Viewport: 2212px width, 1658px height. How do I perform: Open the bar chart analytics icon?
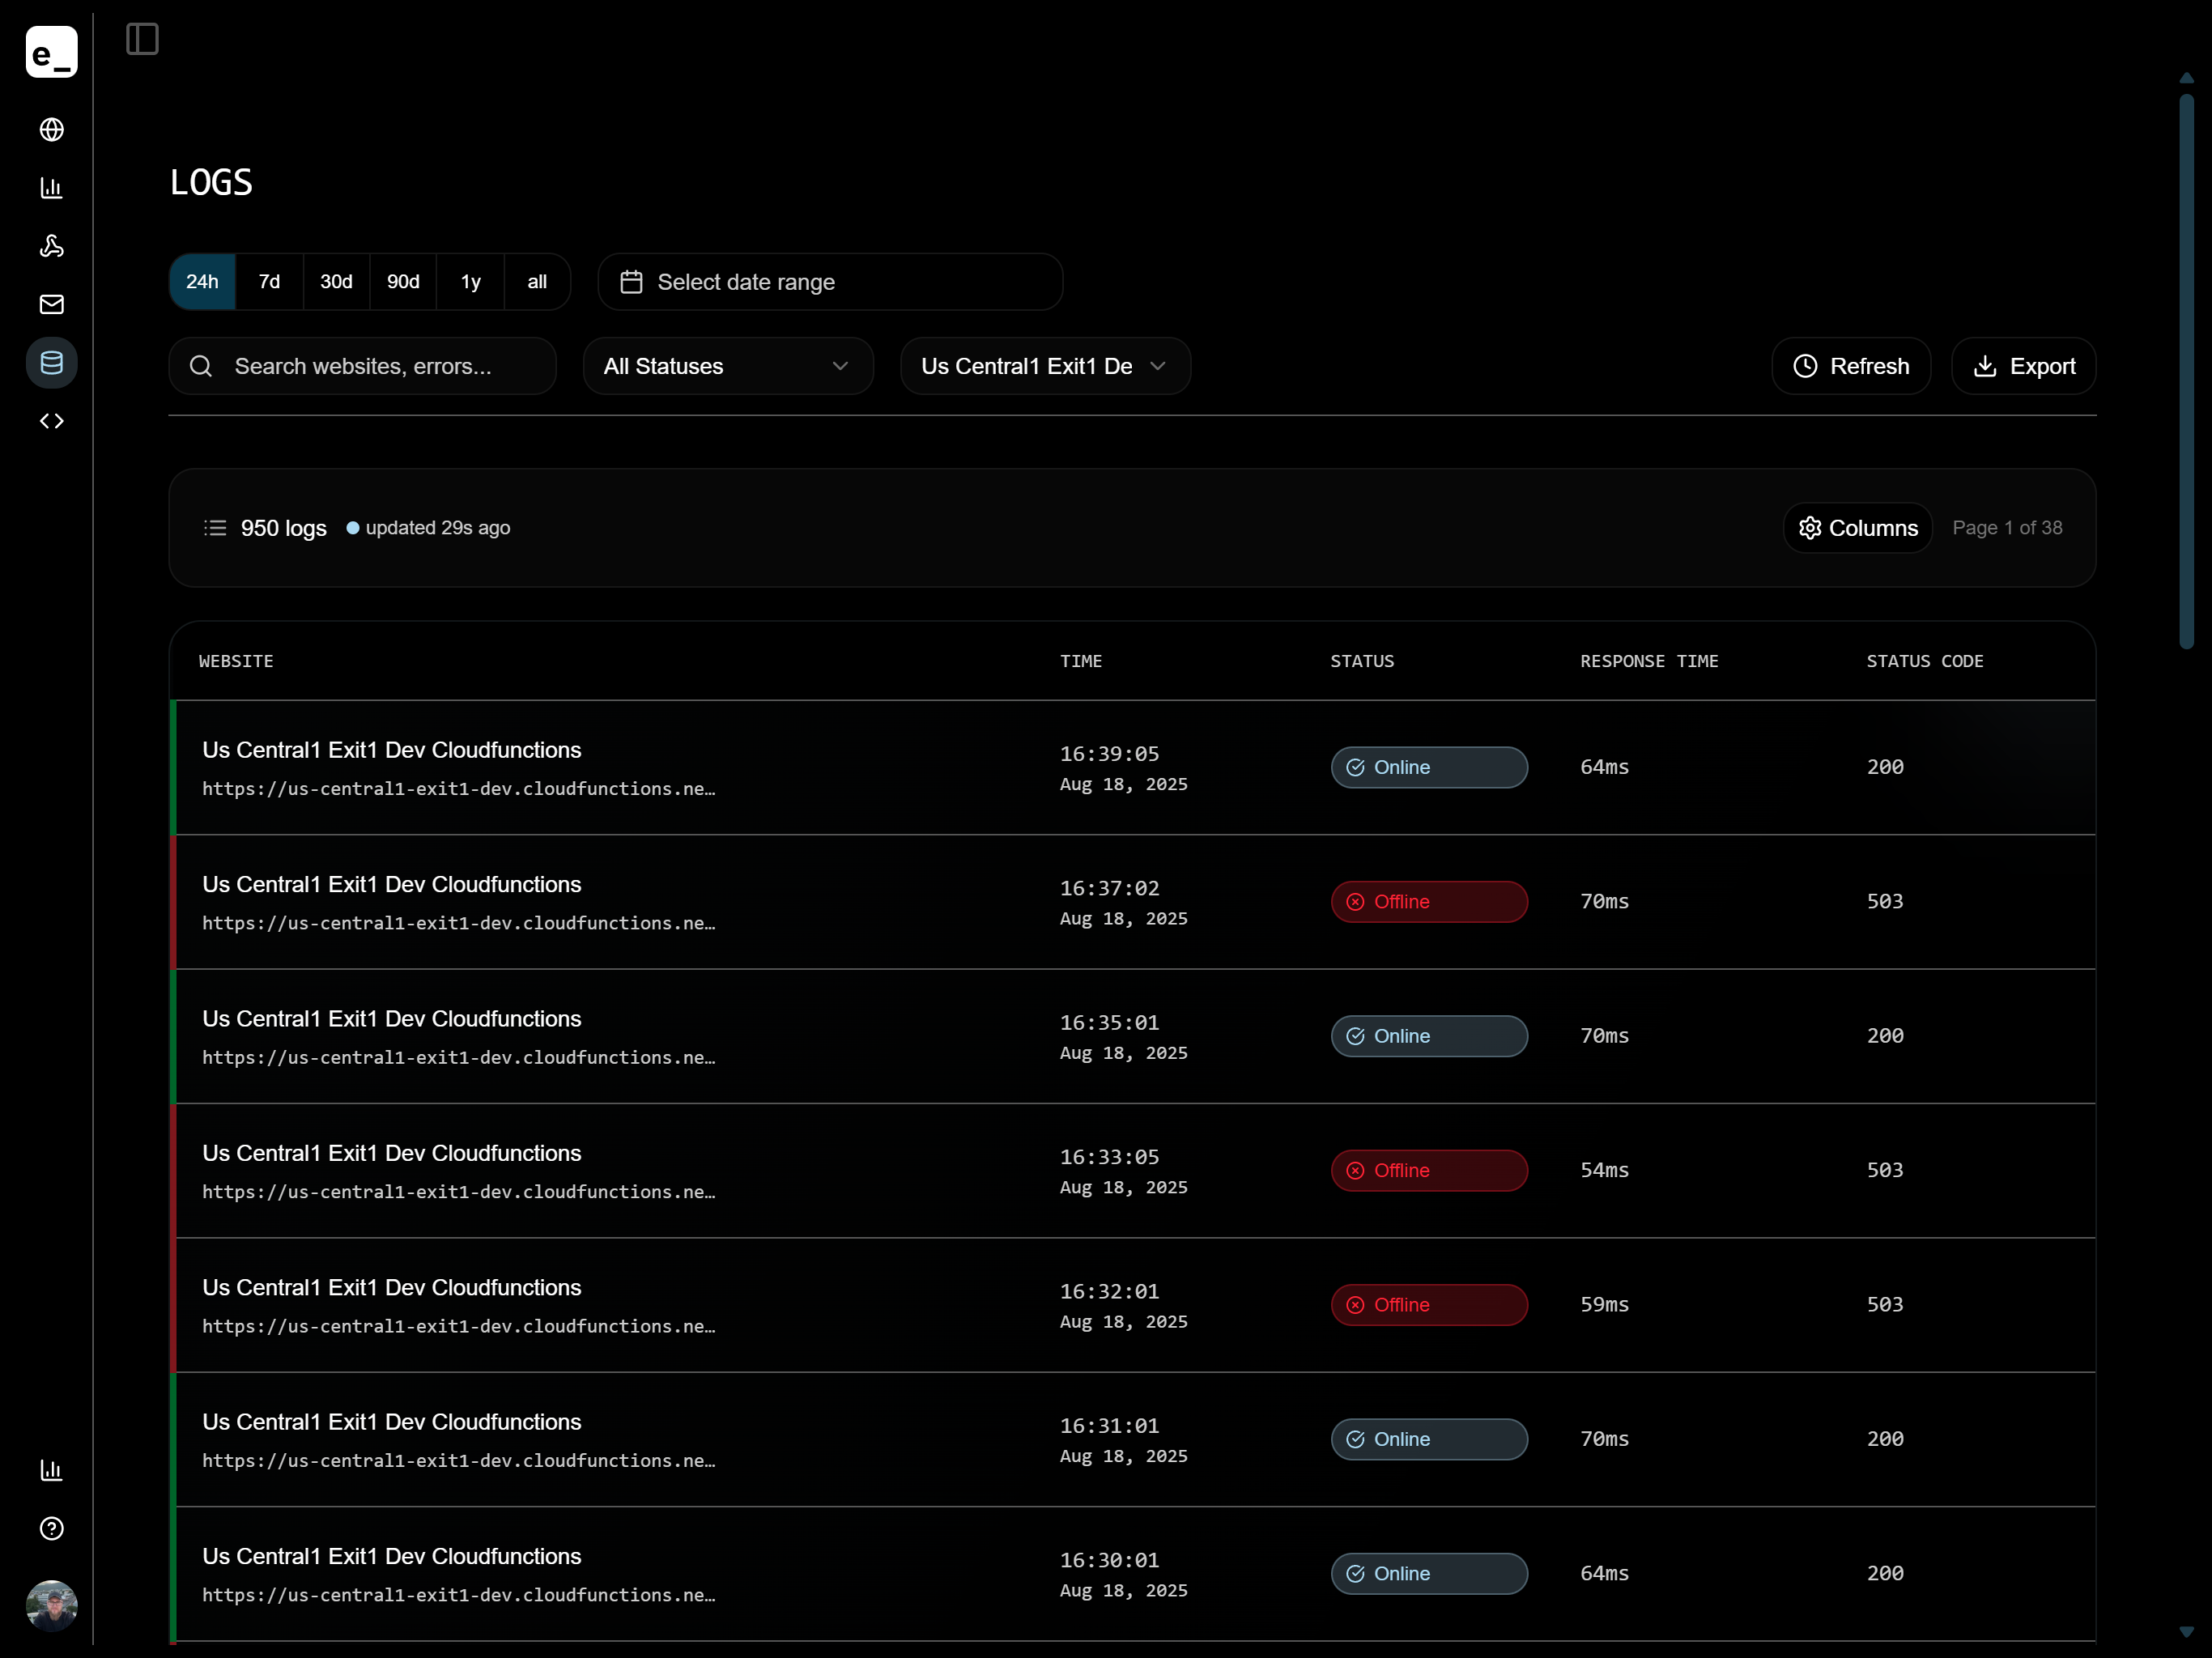click(x=51, y=188)
